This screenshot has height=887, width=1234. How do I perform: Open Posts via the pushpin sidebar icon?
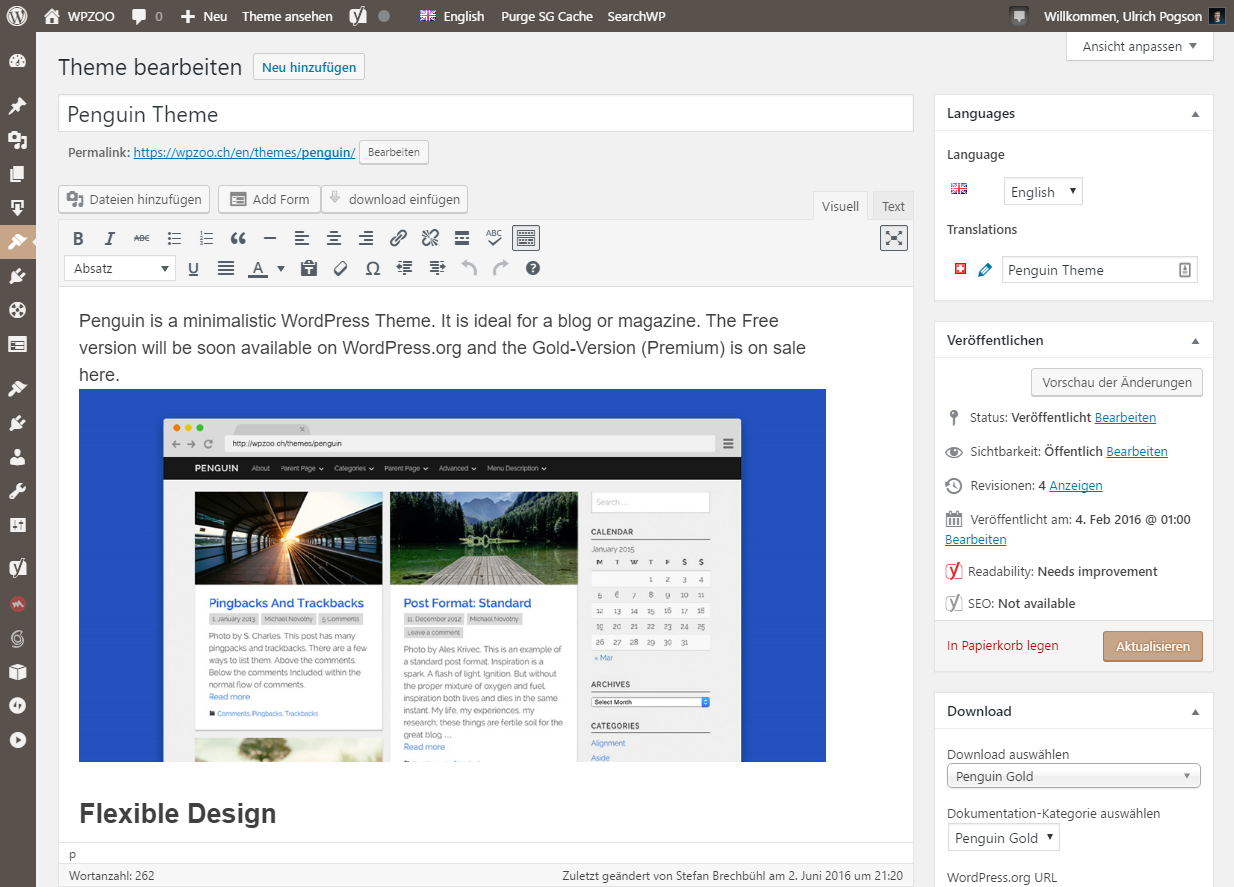click(x=17, y=105)
